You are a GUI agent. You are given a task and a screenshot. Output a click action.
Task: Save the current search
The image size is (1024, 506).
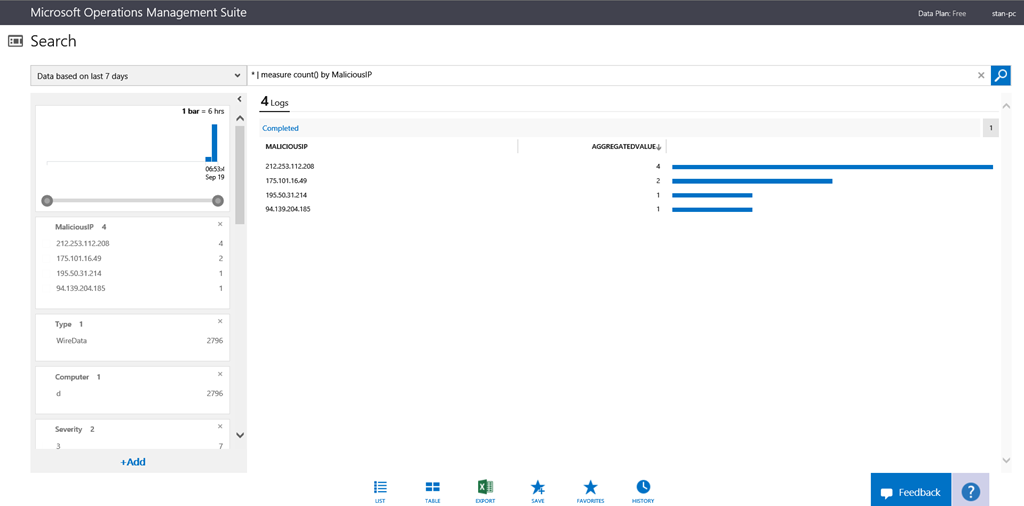[538, 488]
